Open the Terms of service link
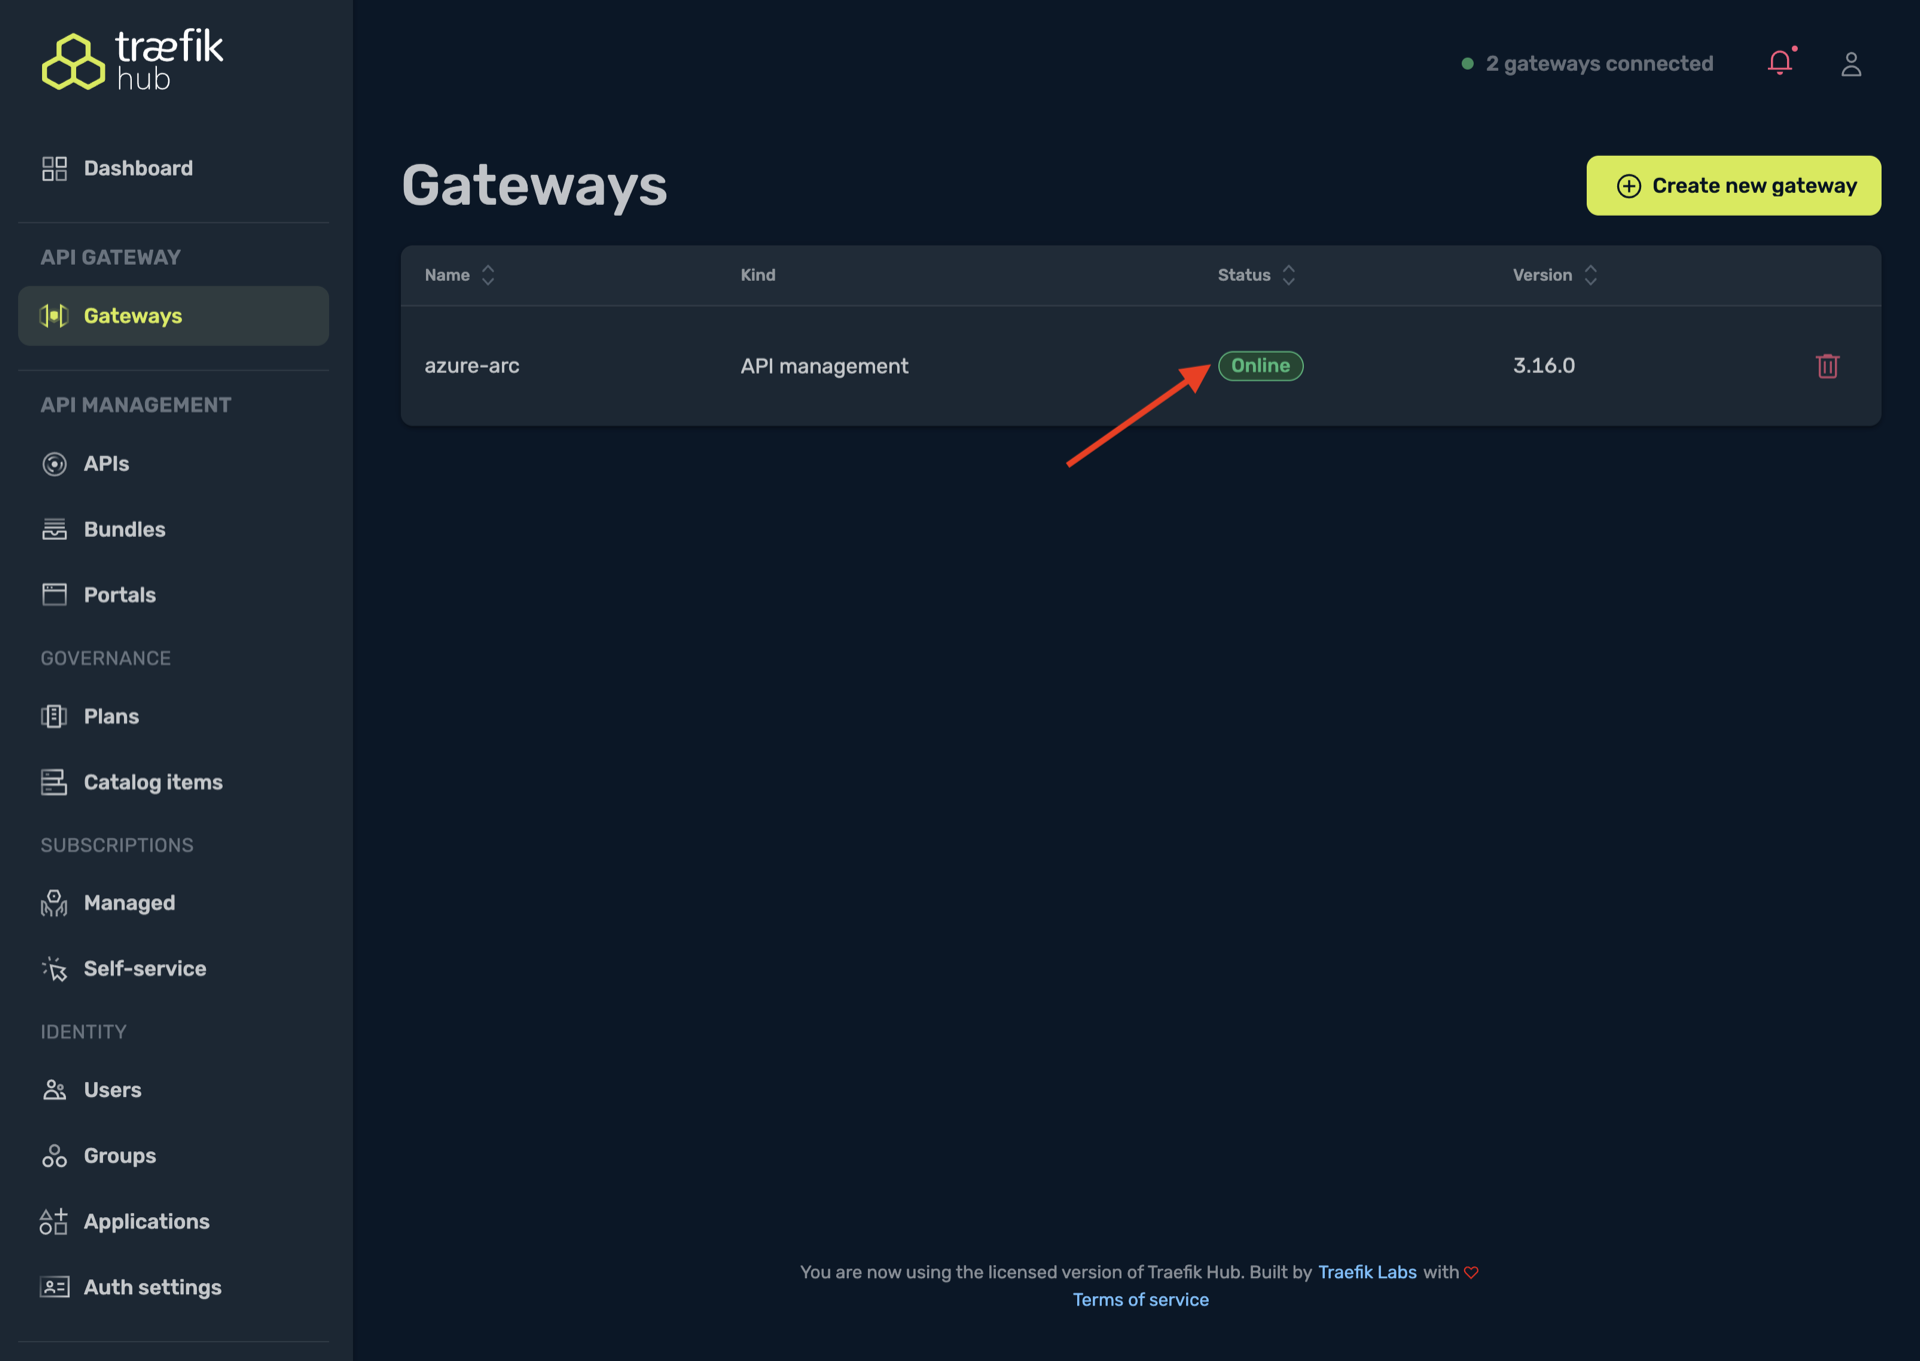 click(x=1140, y=1300)
